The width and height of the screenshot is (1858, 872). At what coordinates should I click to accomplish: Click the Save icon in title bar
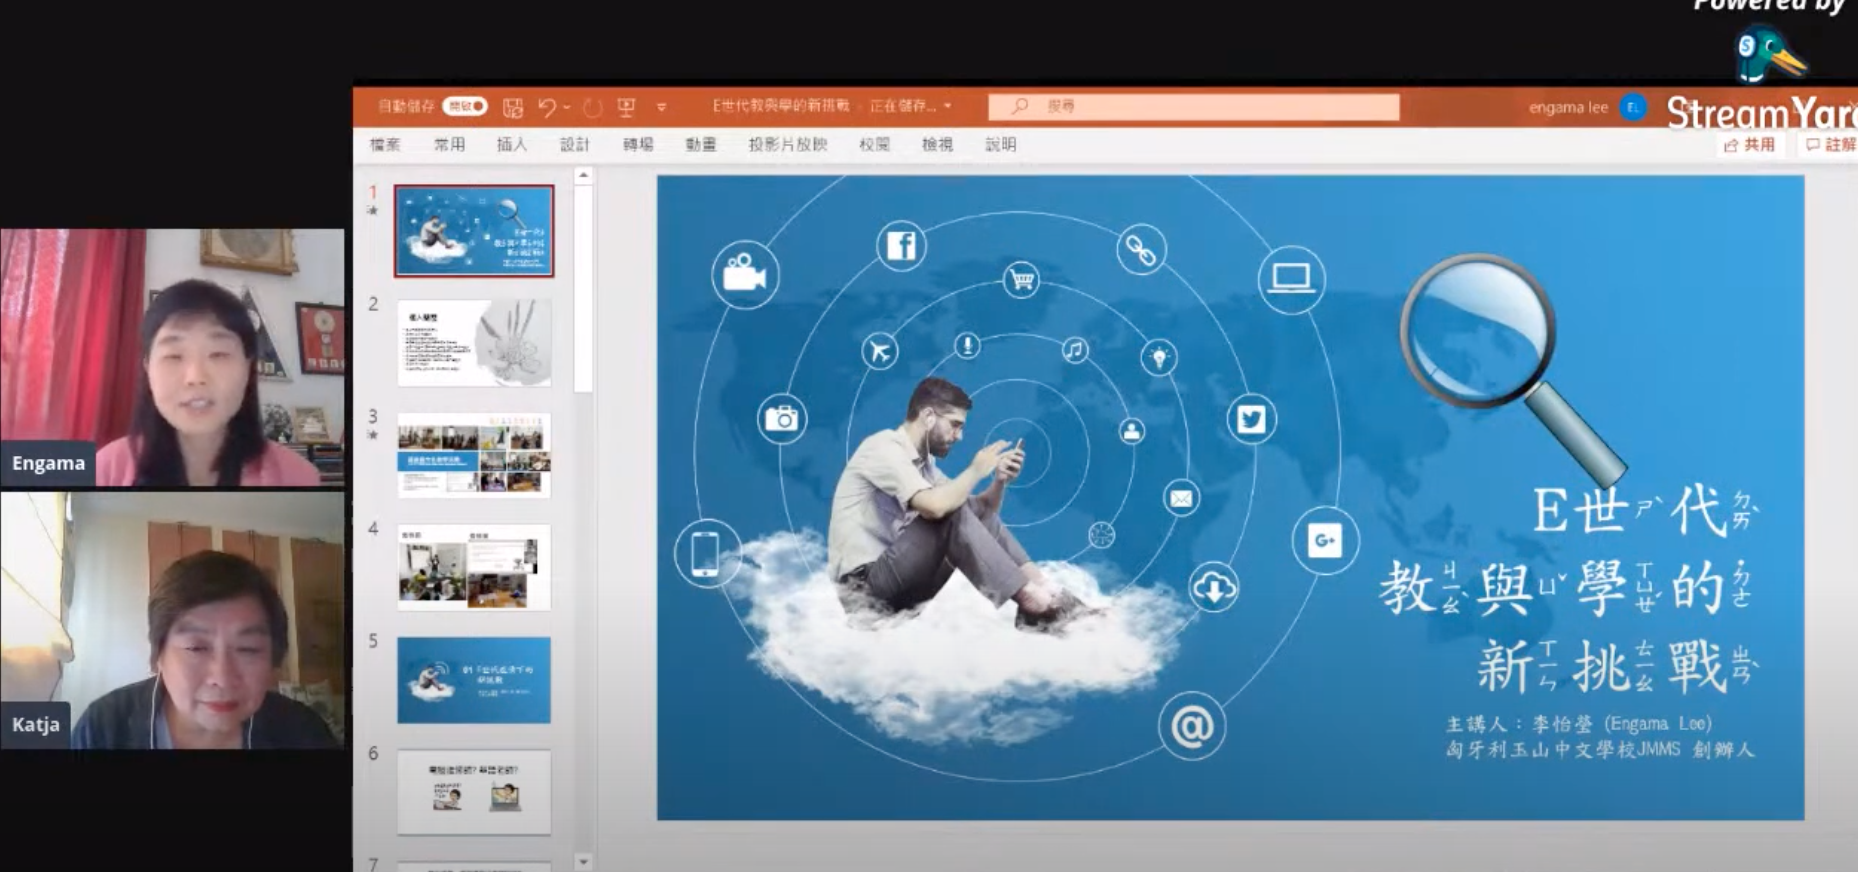point(513,107)
